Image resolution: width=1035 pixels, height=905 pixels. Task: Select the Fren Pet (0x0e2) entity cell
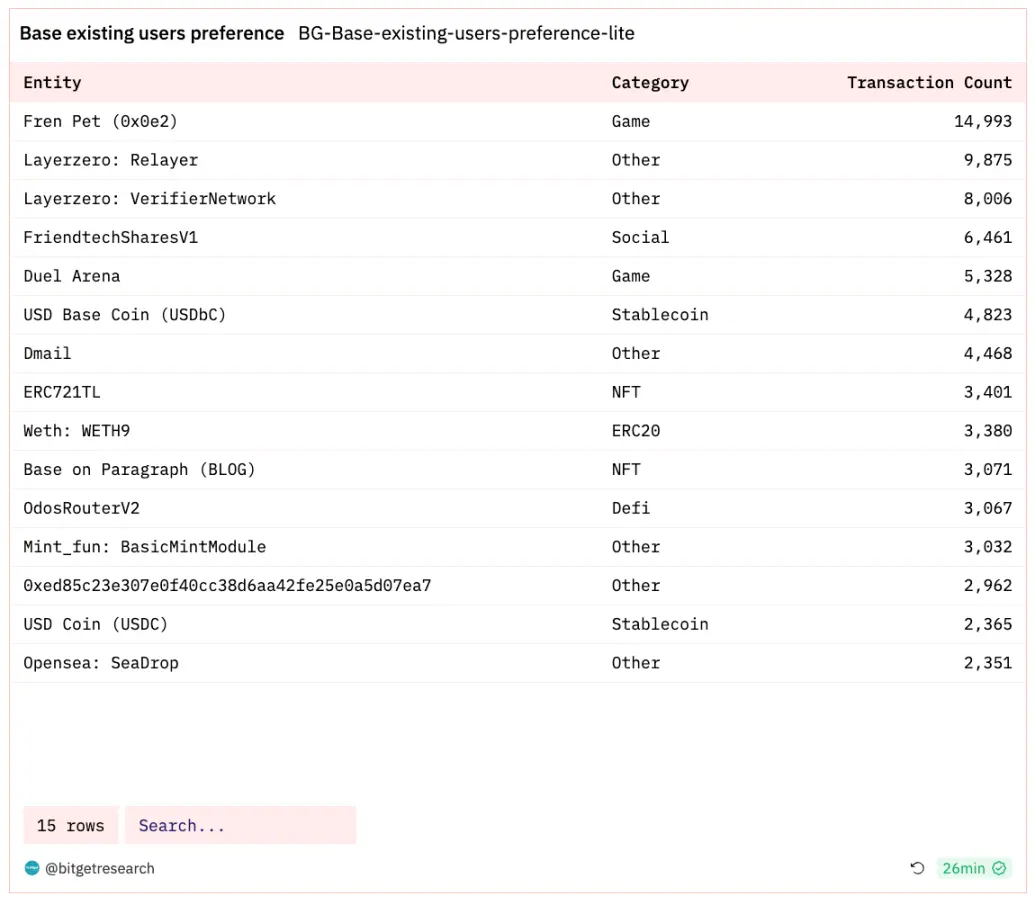(x=100, y=121)
